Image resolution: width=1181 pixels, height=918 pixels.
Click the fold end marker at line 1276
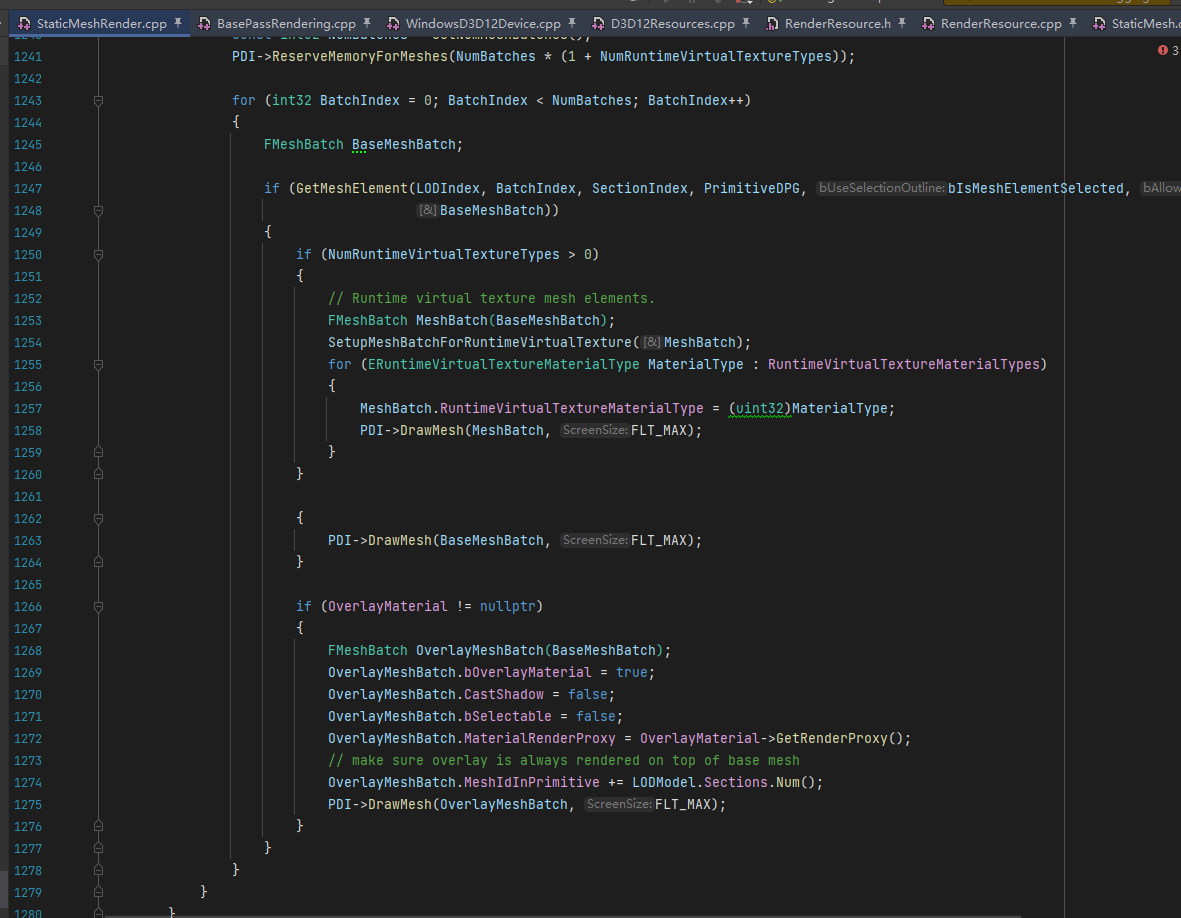[x=98, y=826]
